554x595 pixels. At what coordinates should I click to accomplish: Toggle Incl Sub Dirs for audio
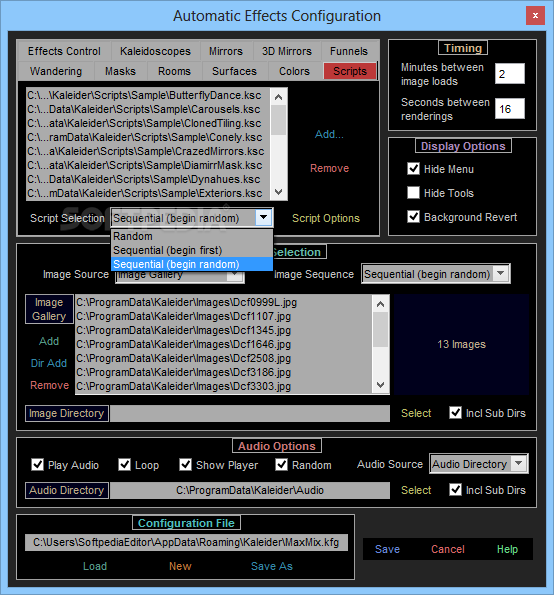tap(455, 490)
